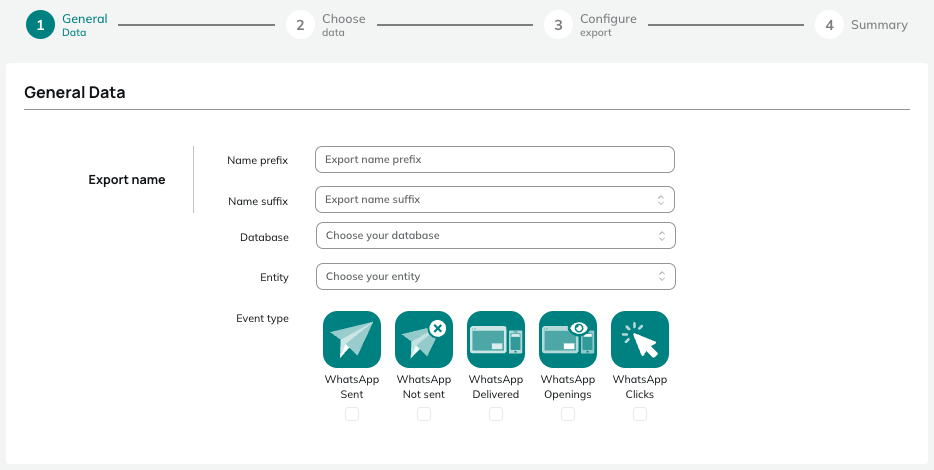
Task: Click the WhatsApp Clicks caption text
Action: click(x=640, y=387)
